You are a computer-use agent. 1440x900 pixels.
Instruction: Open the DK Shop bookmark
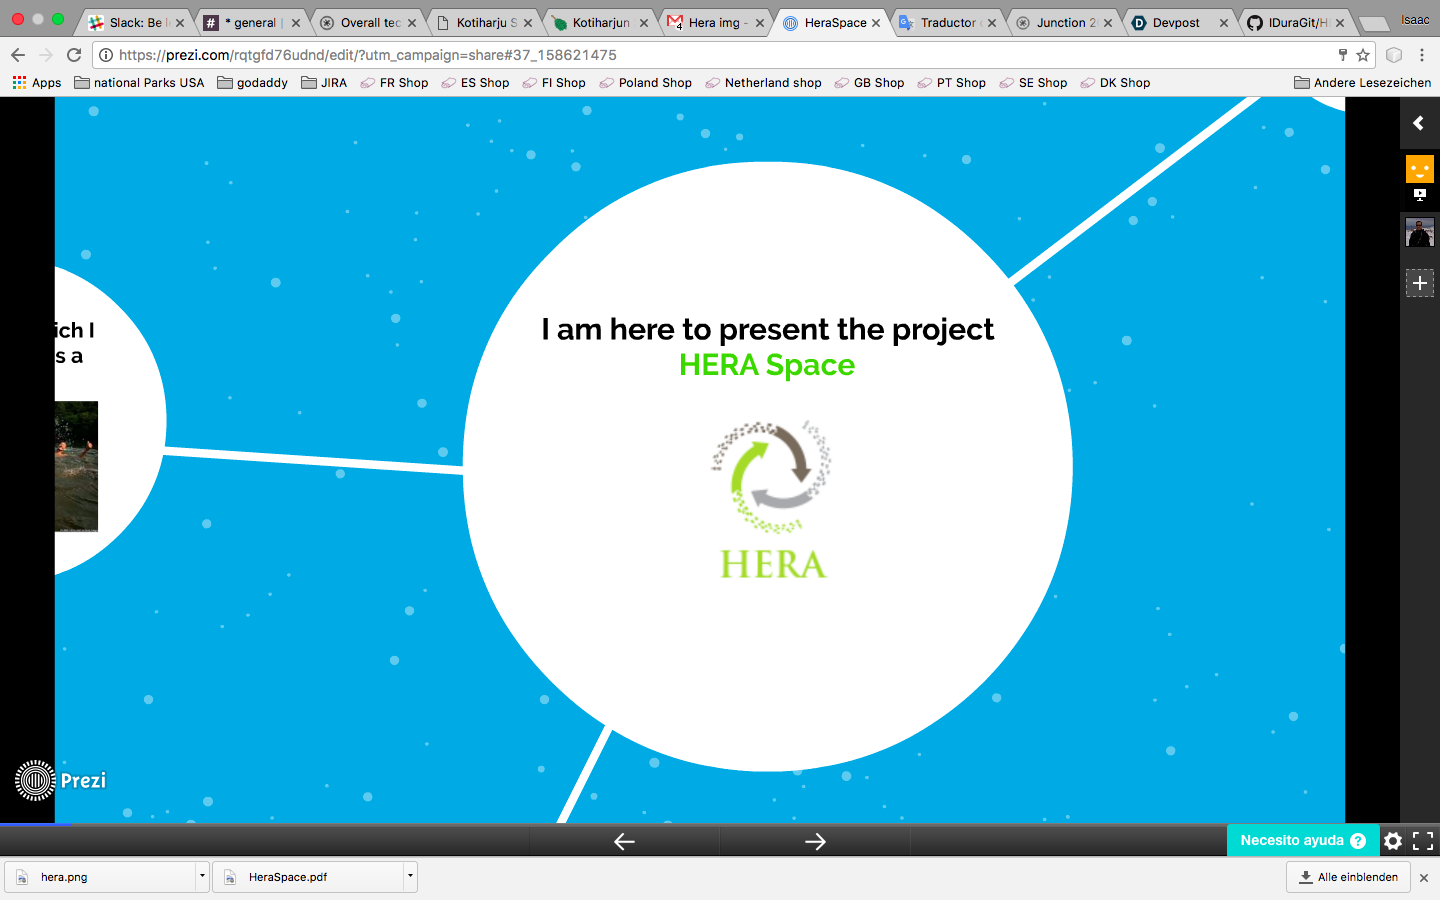pyautogui.click(x=1115, y=83)
